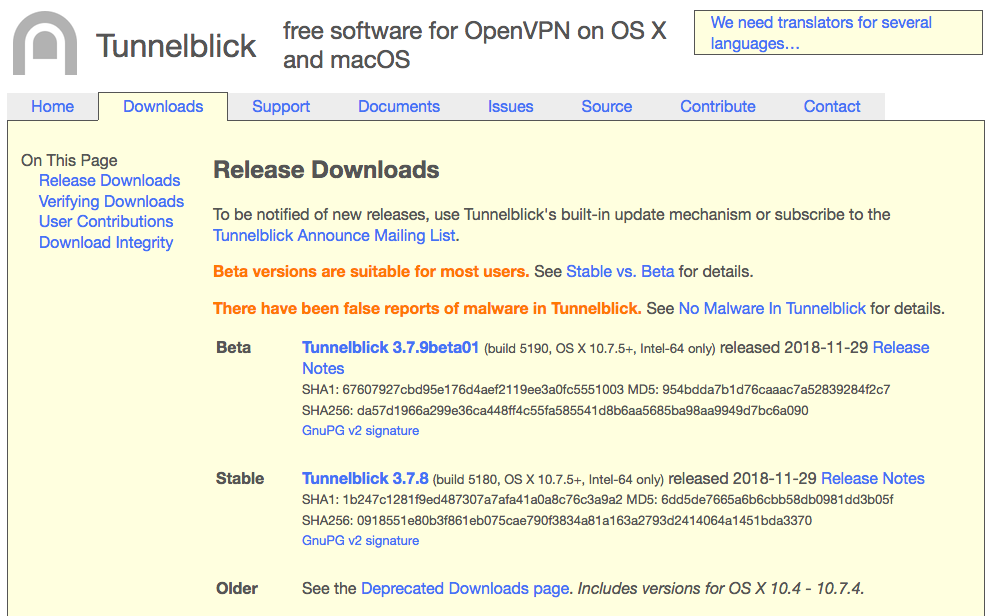The width and height of the screenshot is (993, 616).
Task: Open Download Integrity sidebar link
Action: tap(106, 243)
